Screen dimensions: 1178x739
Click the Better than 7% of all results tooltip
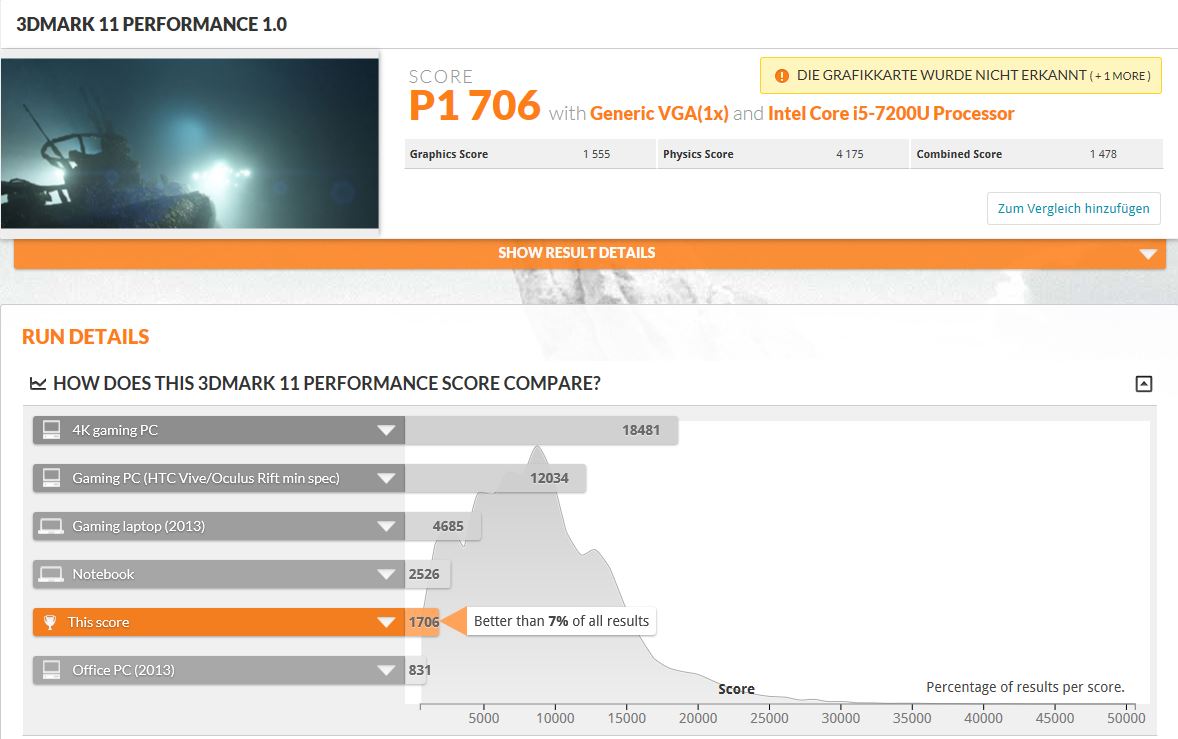[561, 621]
